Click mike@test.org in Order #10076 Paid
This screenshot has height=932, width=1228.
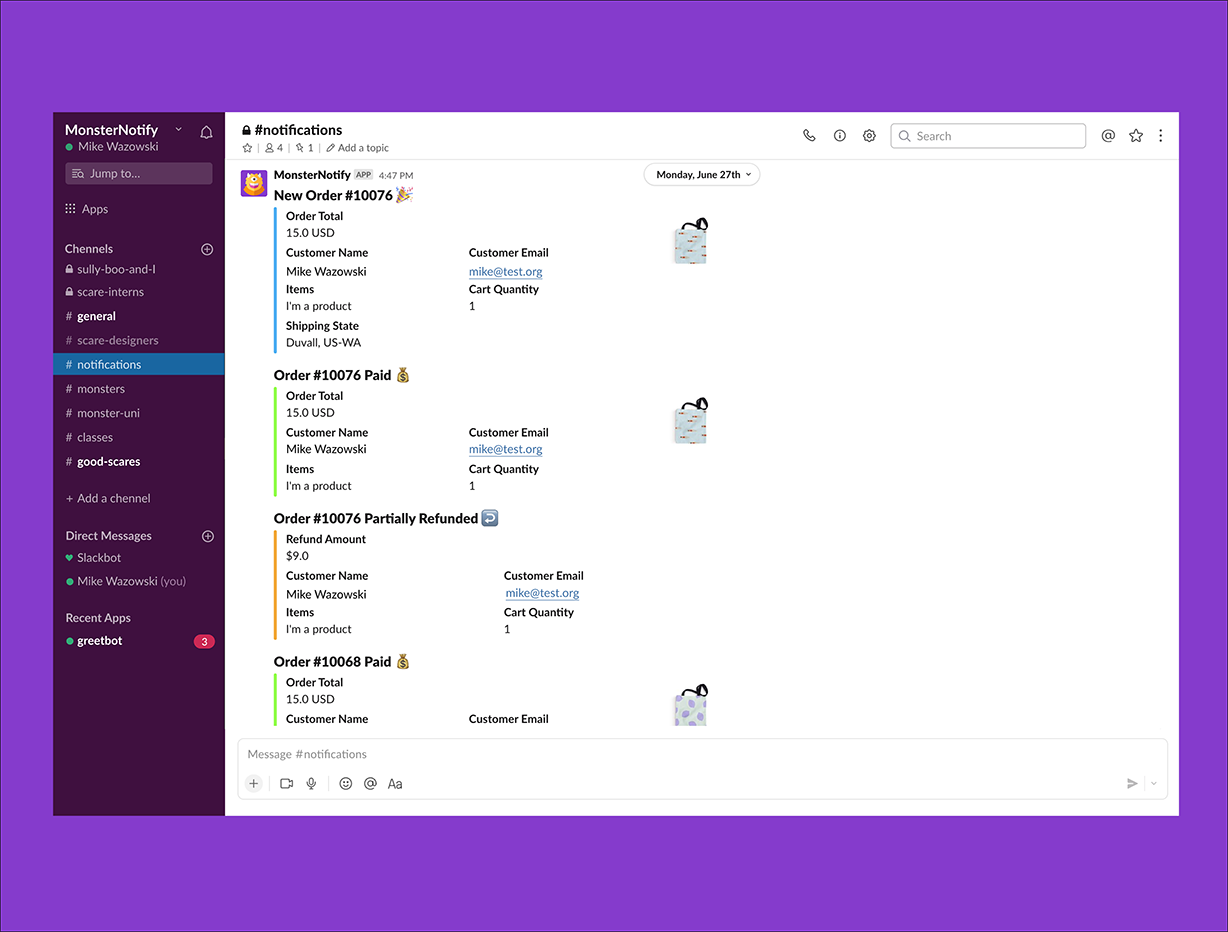coord(506,449)
